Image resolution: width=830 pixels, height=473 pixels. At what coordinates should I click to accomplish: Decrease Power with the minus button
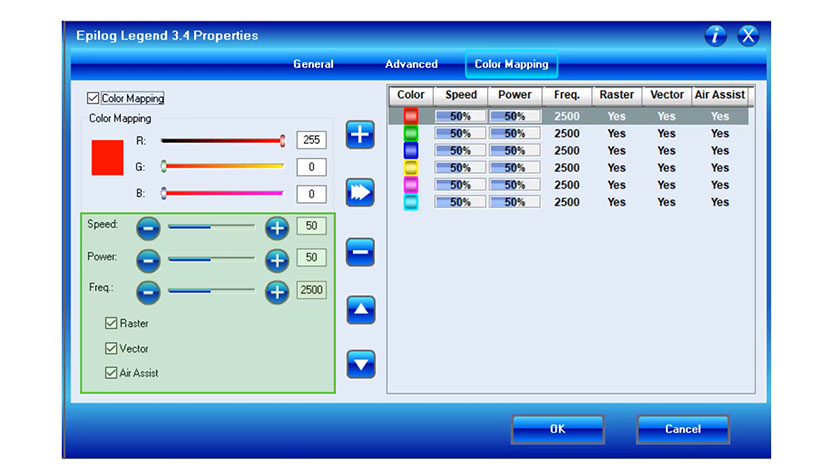tap(148, 260)
